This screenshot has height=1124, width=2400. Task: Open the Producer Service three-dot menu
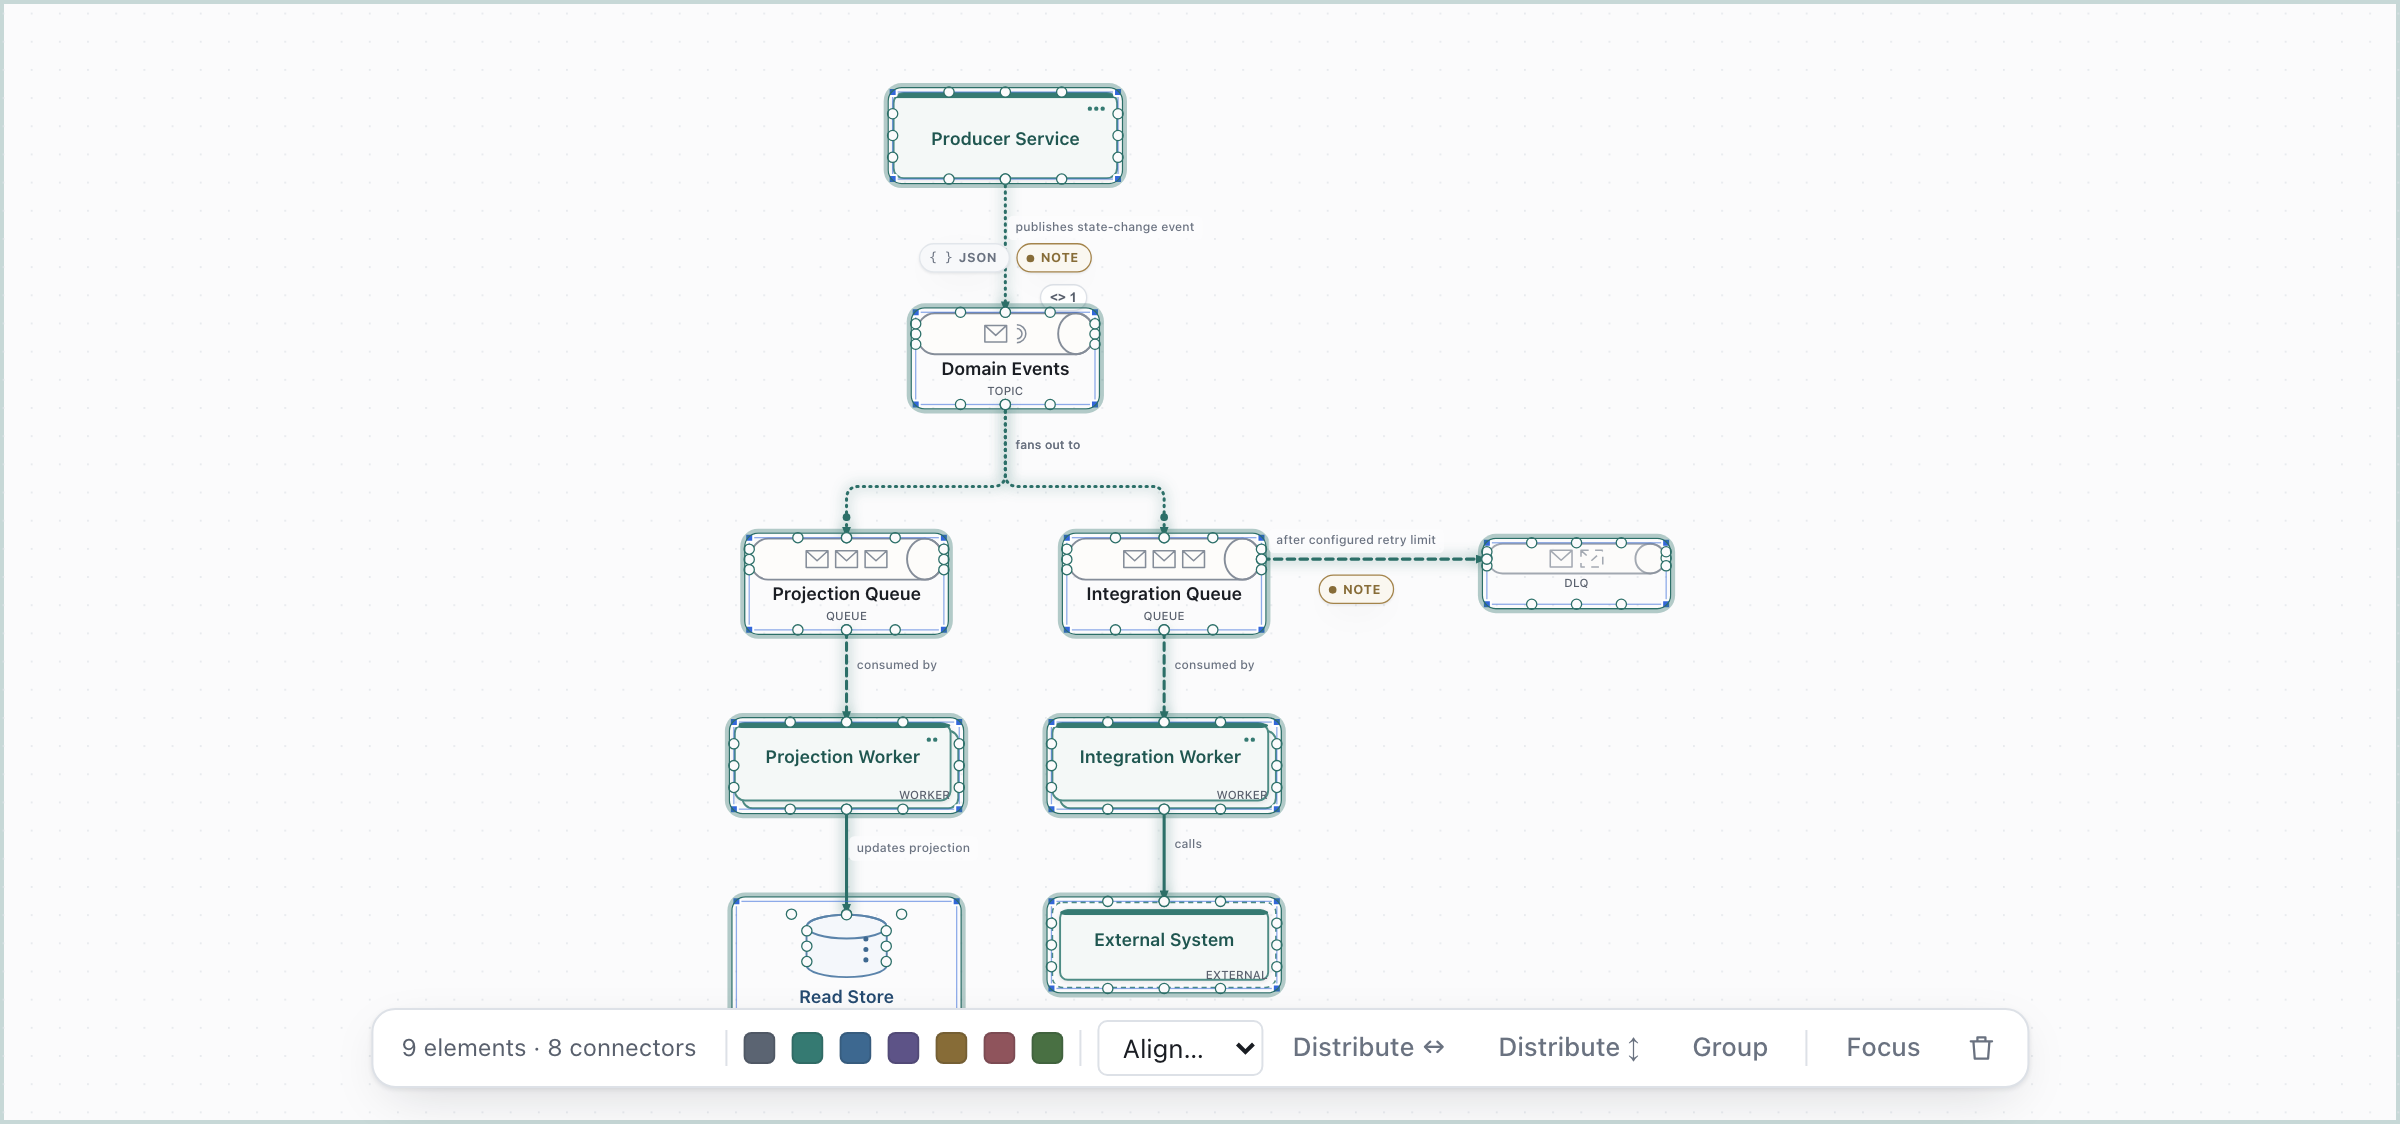tap(1096, 109)
